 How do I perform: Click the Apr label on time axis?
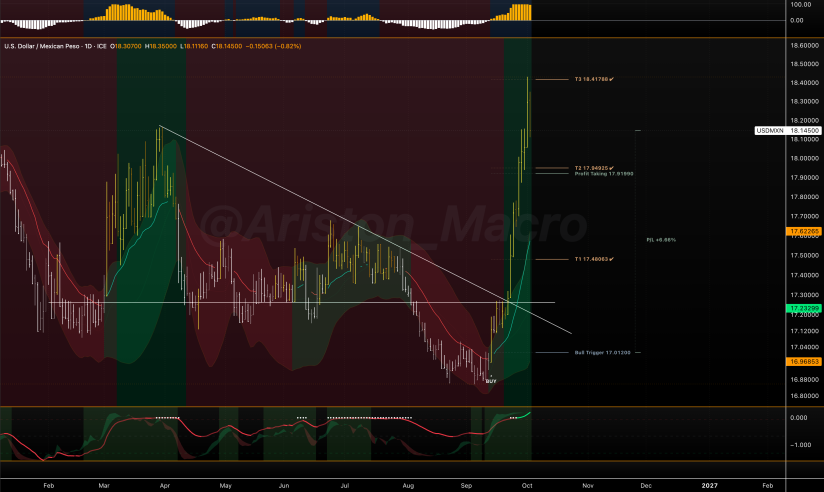click(x=164, y=486)
